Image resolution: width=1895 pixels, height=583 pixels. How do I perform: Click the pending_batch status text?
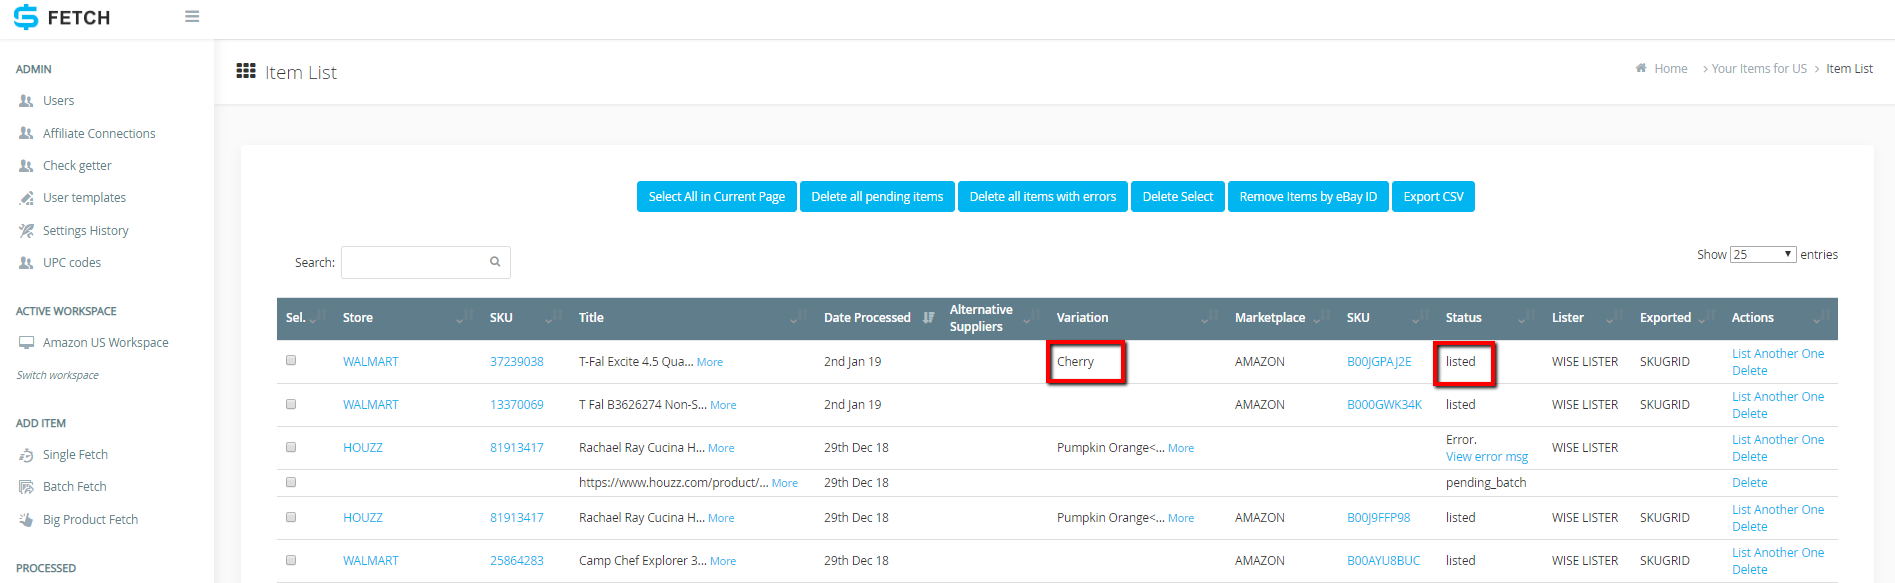(x=1486, y=483)
